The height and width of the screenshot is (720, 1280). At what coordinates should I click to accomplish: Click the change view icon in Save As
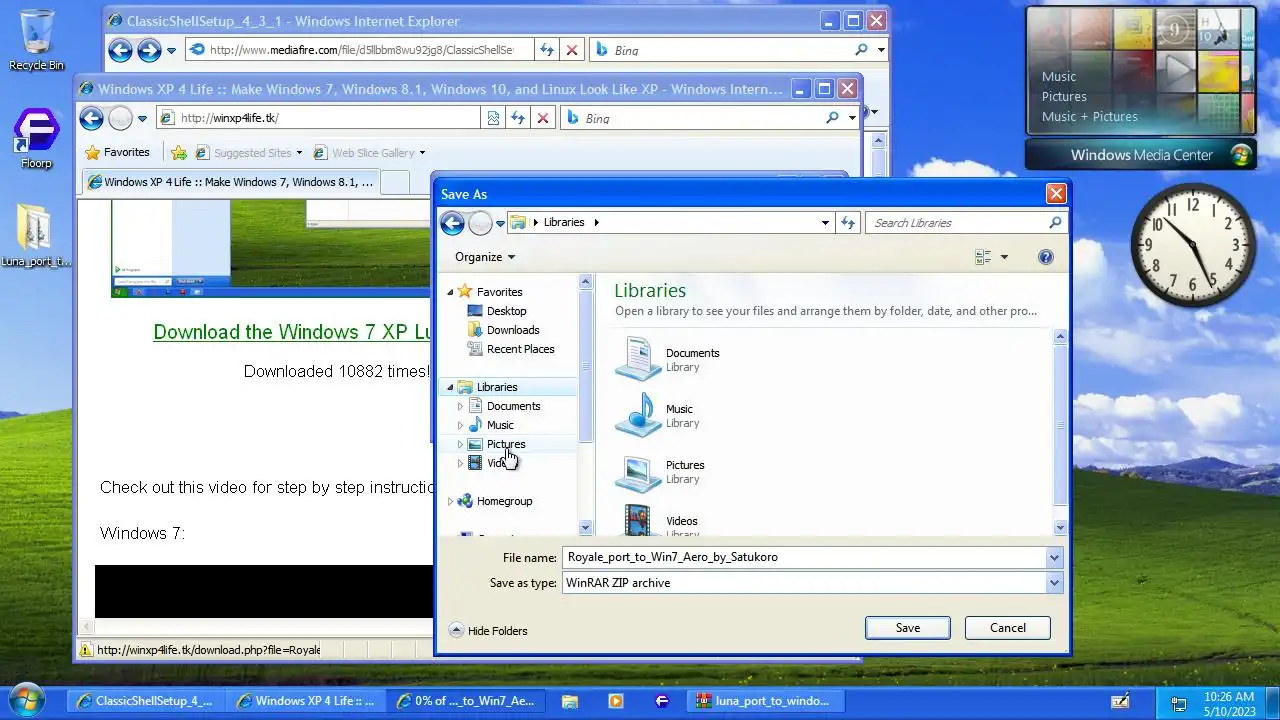point(983,257)
